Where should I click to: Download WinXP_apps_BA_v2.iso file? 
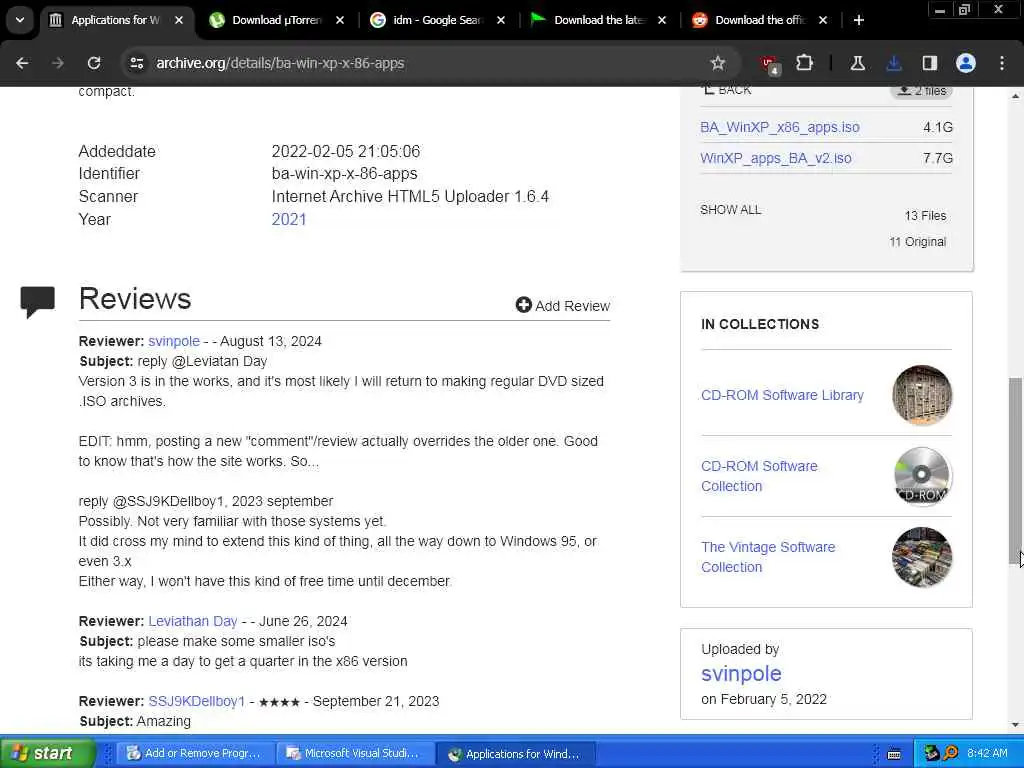point(776,158)
